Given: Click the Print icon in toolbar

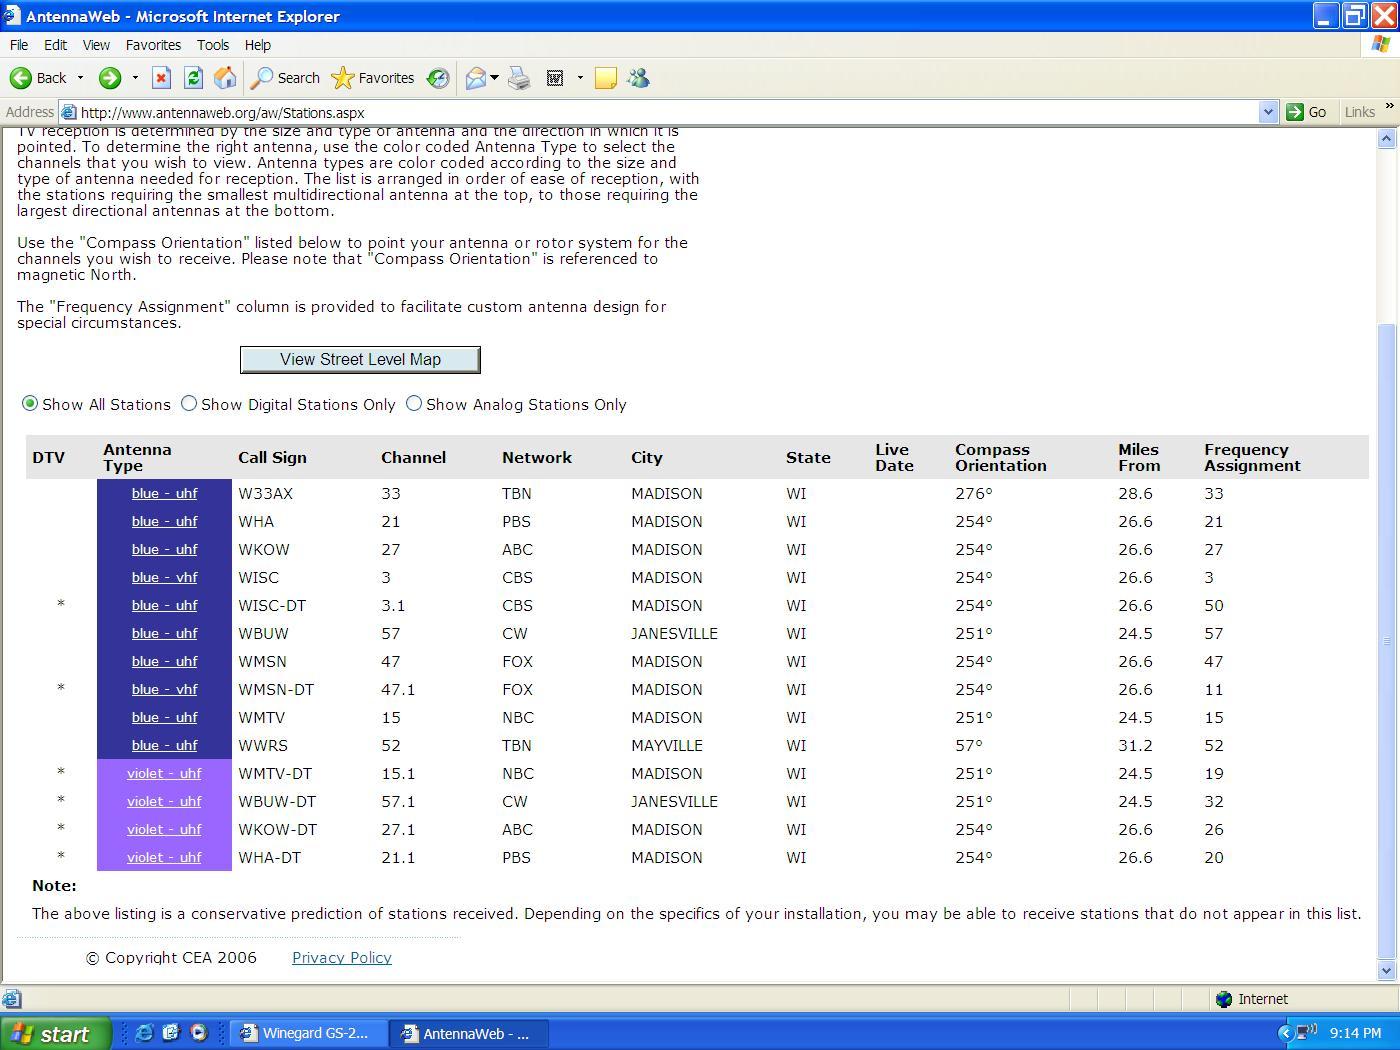Looking at the screenshot, I should [x=519, y=78].
